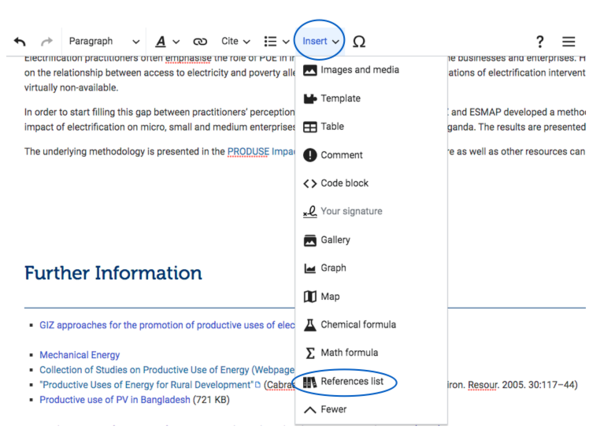This screenshot has width=600, height=440.
Task: Insert a Table
Action: click(x=332, y=127)
